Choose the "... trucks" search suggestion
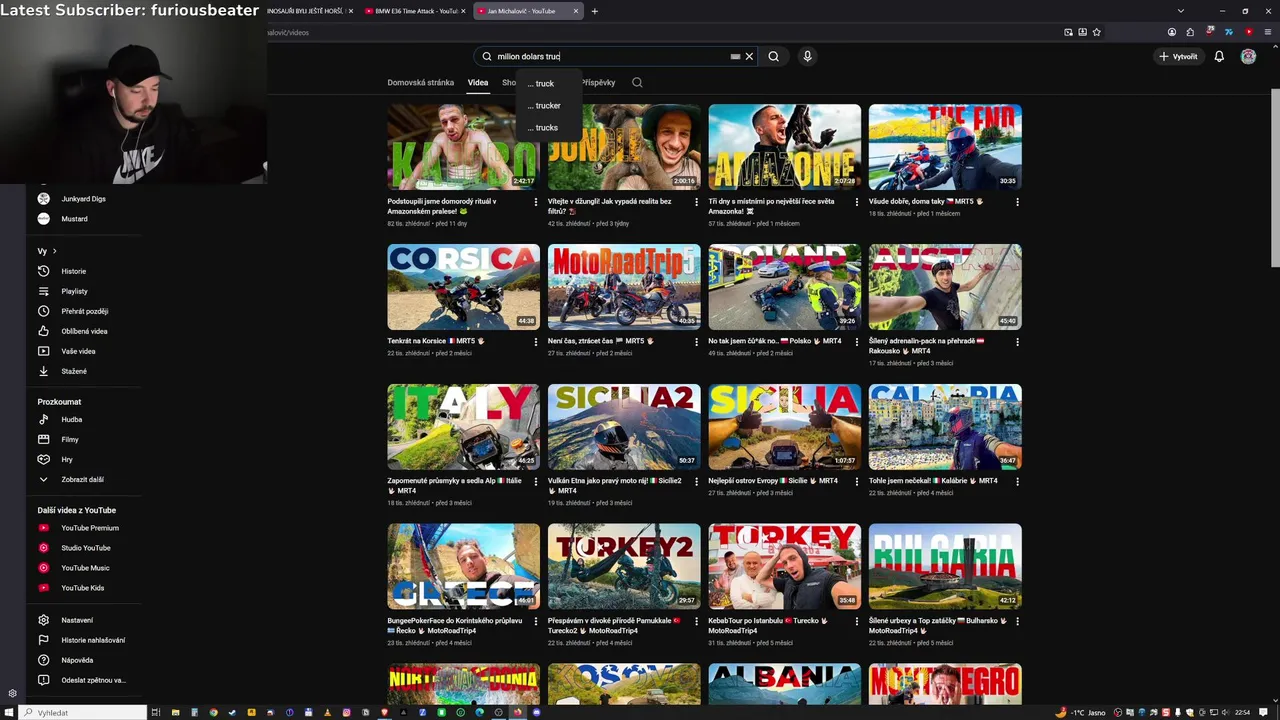Viewport: 1280px width, 720px height. click(543, 128)
